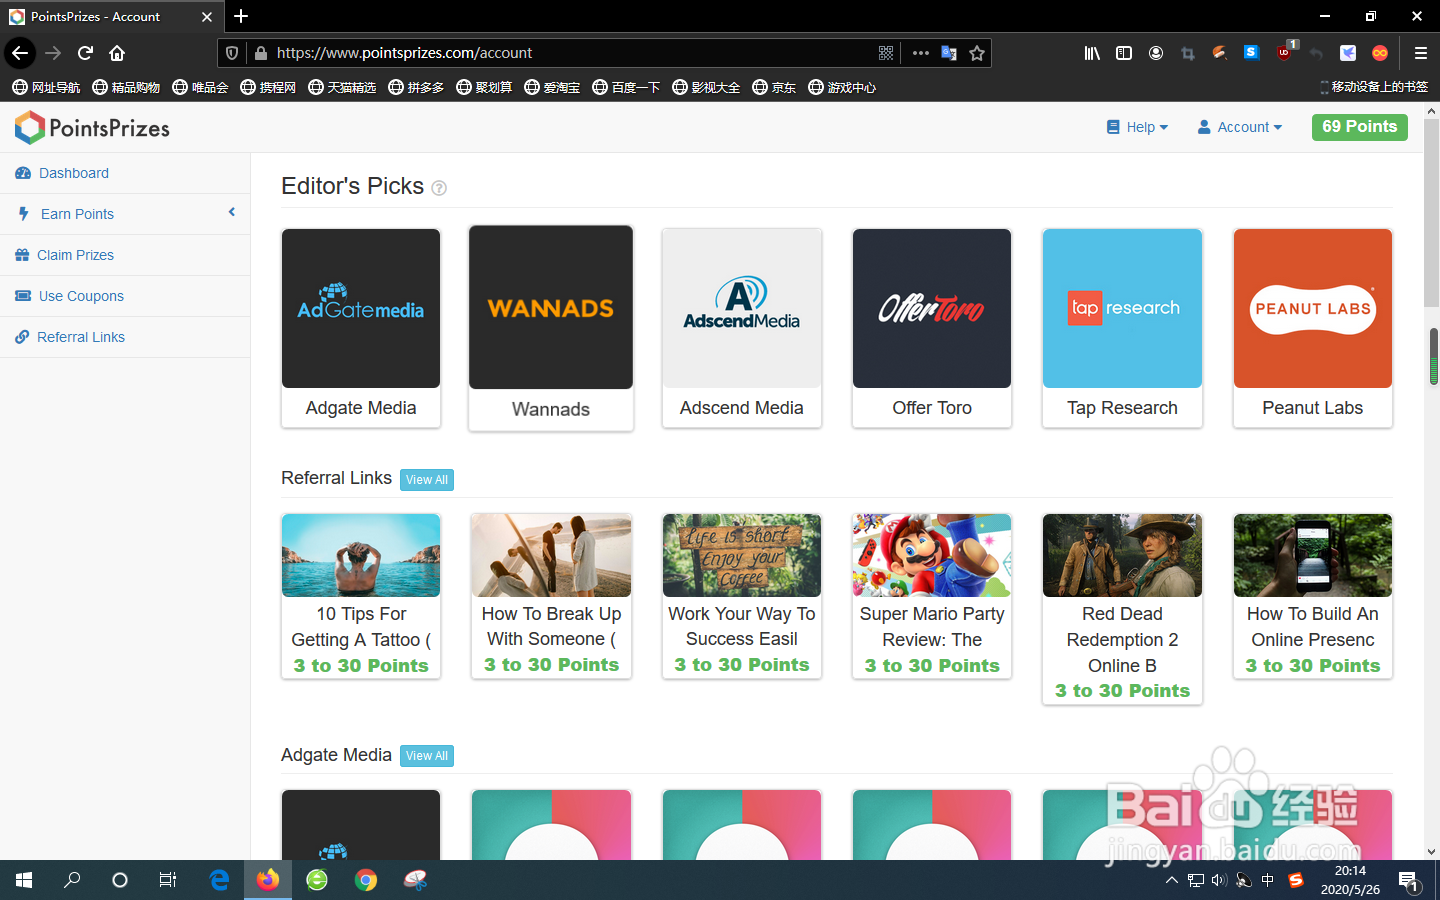Open the Wannads card
Image resolution: width=1440 pixels, height=900 pixels.
tap(551, 328)
